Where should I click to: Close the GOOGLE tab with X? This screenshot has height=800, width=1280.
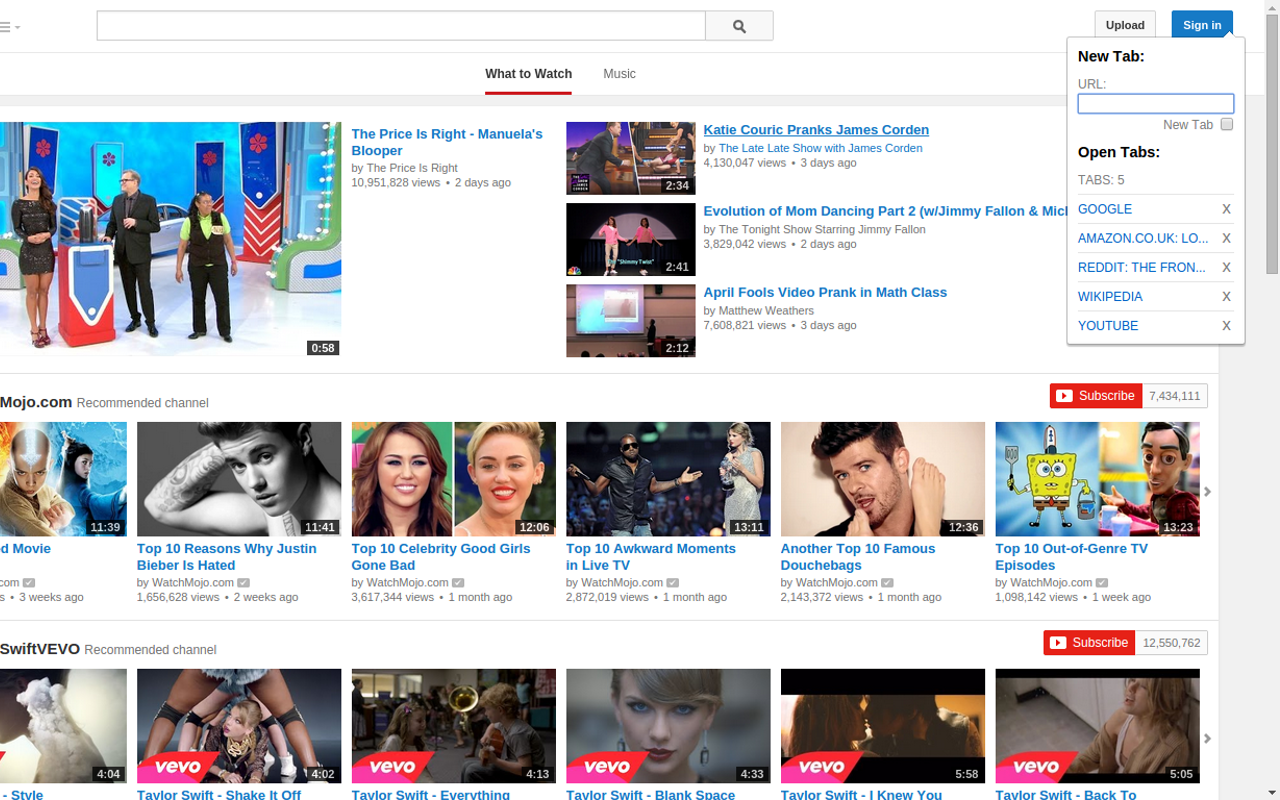pyautogui.click(x=1226, y=209)
